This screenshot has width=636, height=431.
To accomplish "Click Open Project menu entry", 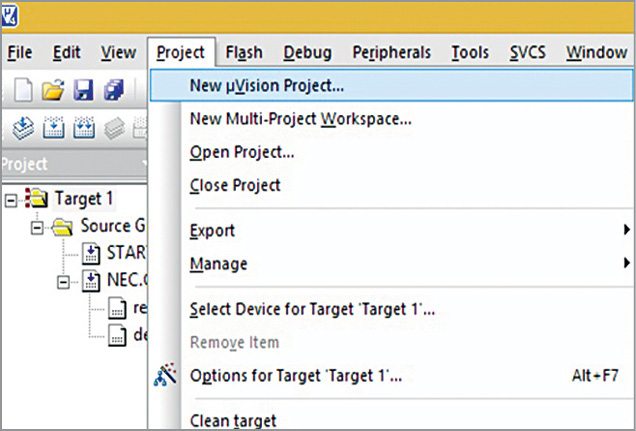I will coord(241,152).
